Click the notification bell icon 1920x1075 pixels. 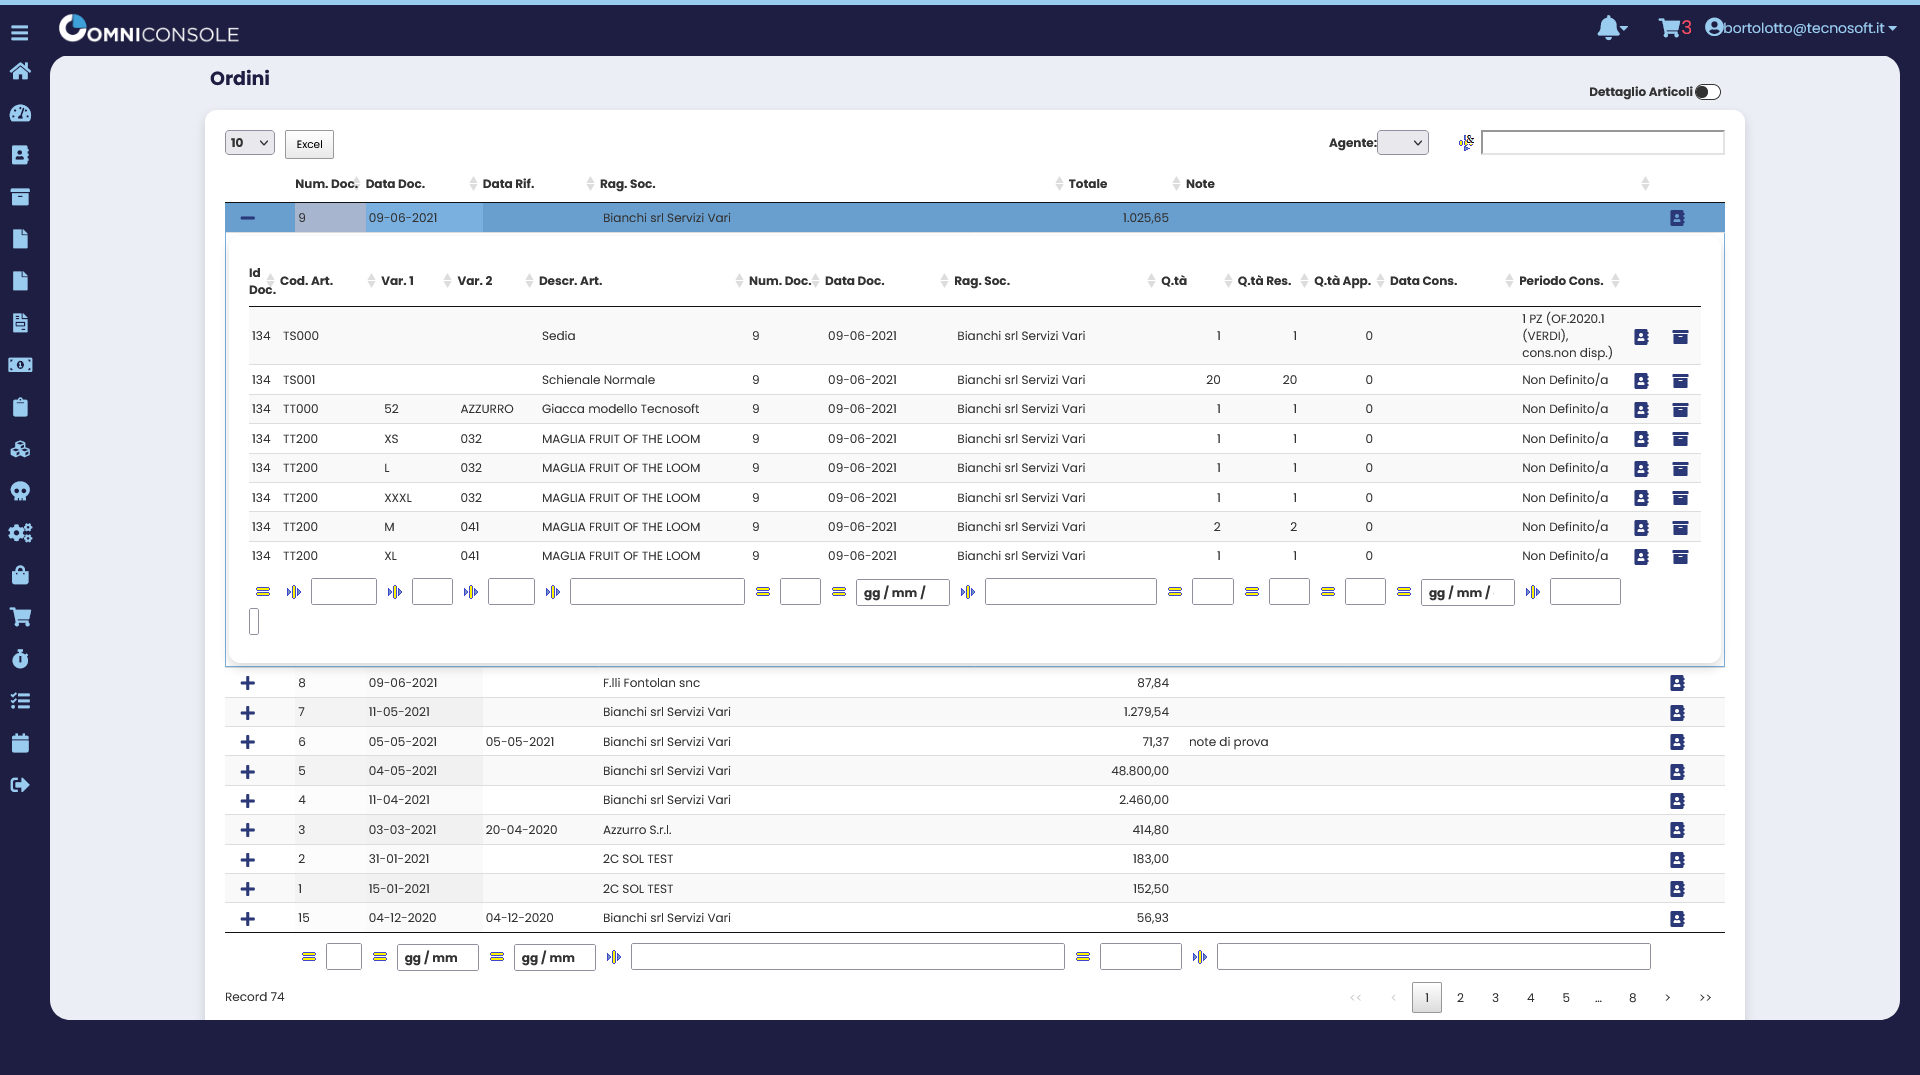point(1609,28)
